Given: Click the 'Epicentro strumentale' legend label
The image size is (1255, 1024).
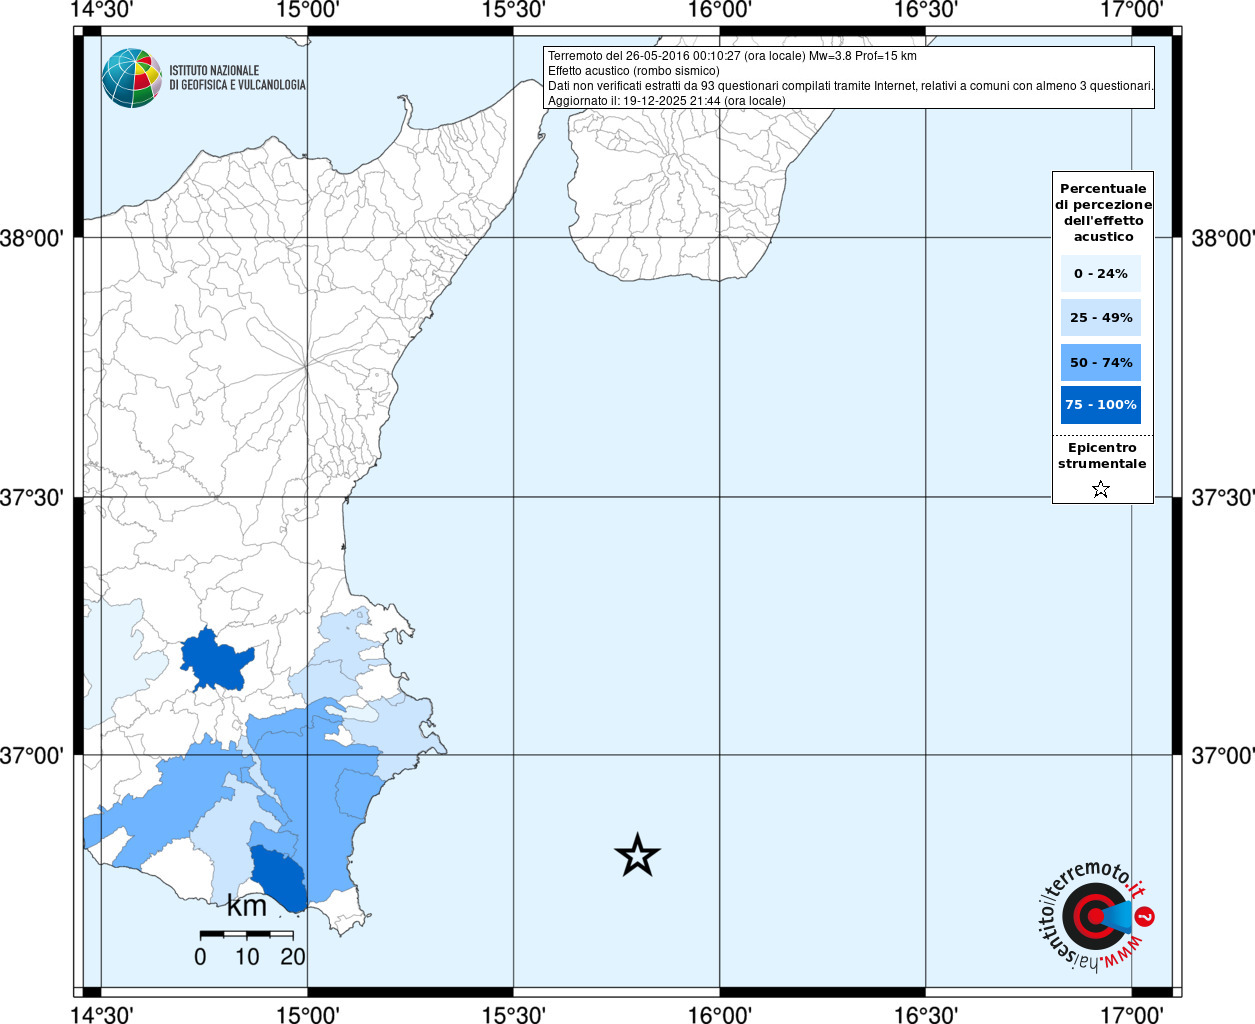Looking at the screenshot, I should tap(1102, 456).
